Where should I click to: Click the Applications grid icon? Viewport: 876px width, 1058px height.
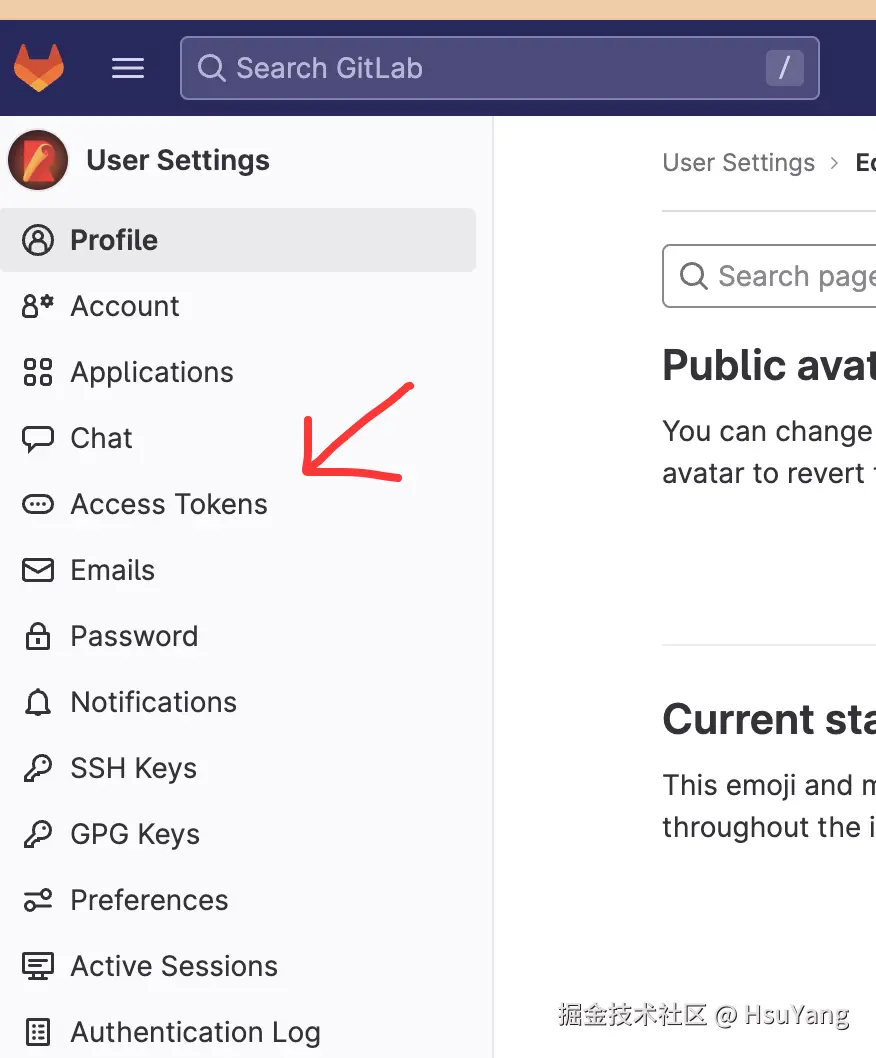pos(38,372)
